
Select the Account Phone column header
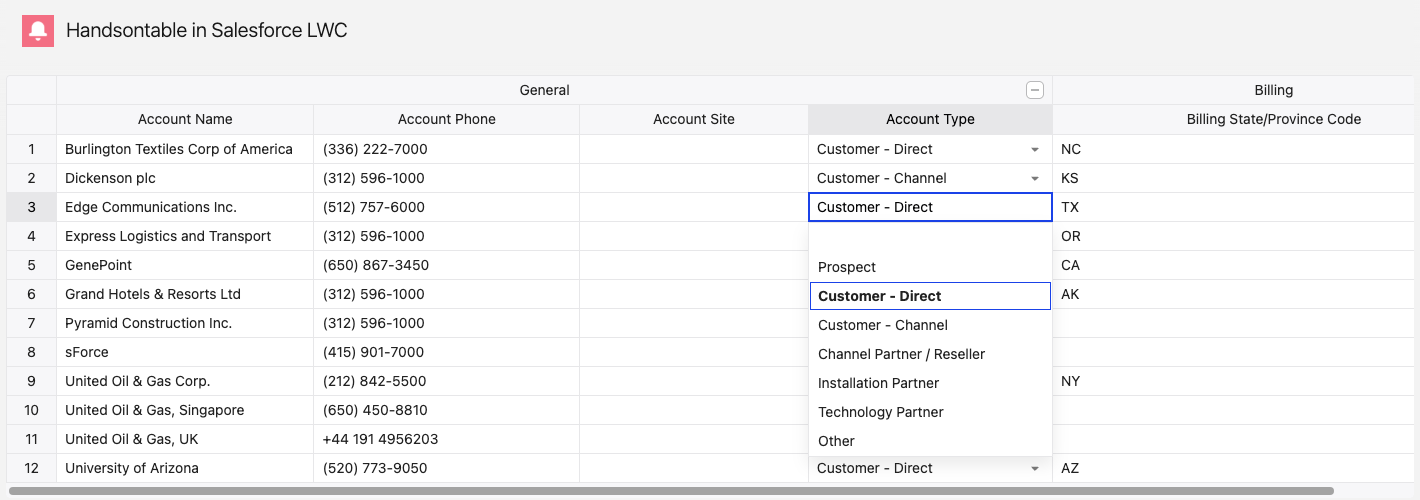(x=447, y=119)
